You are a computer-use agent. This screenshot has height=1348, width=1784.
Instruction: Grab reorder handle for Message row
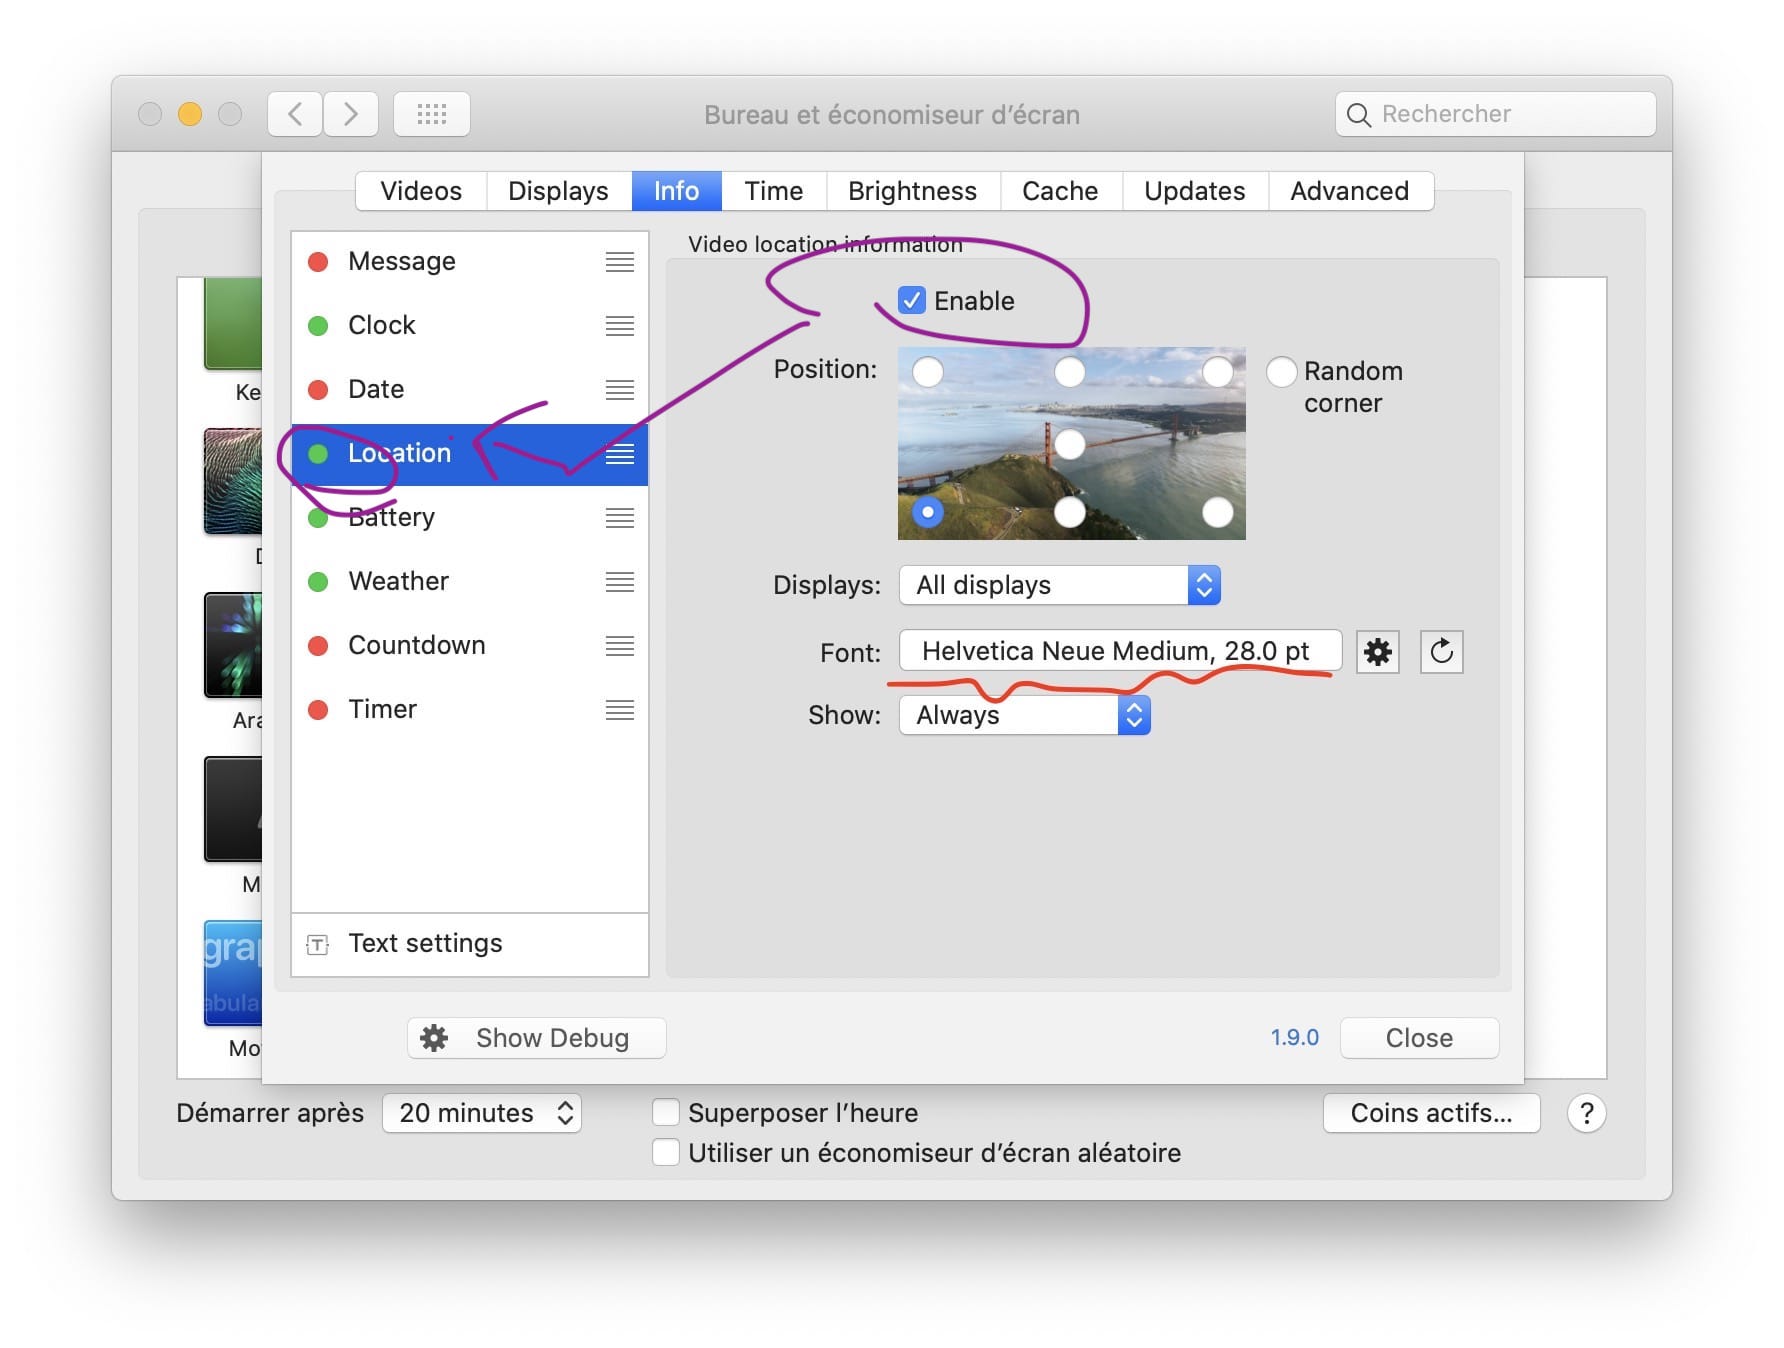620,262
